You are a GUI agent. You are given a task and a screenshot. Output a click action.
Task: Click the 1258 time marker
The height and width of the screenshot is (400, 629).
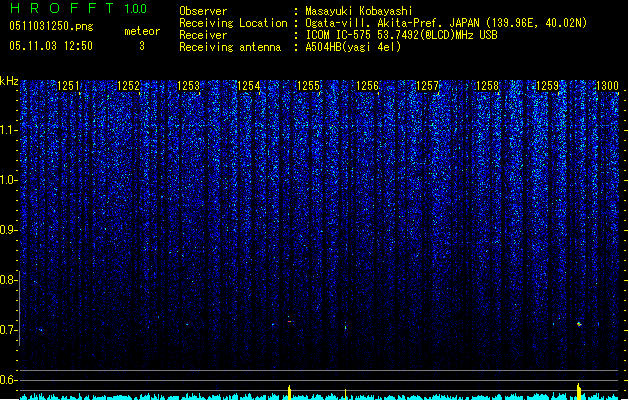(x=487, y=85)
